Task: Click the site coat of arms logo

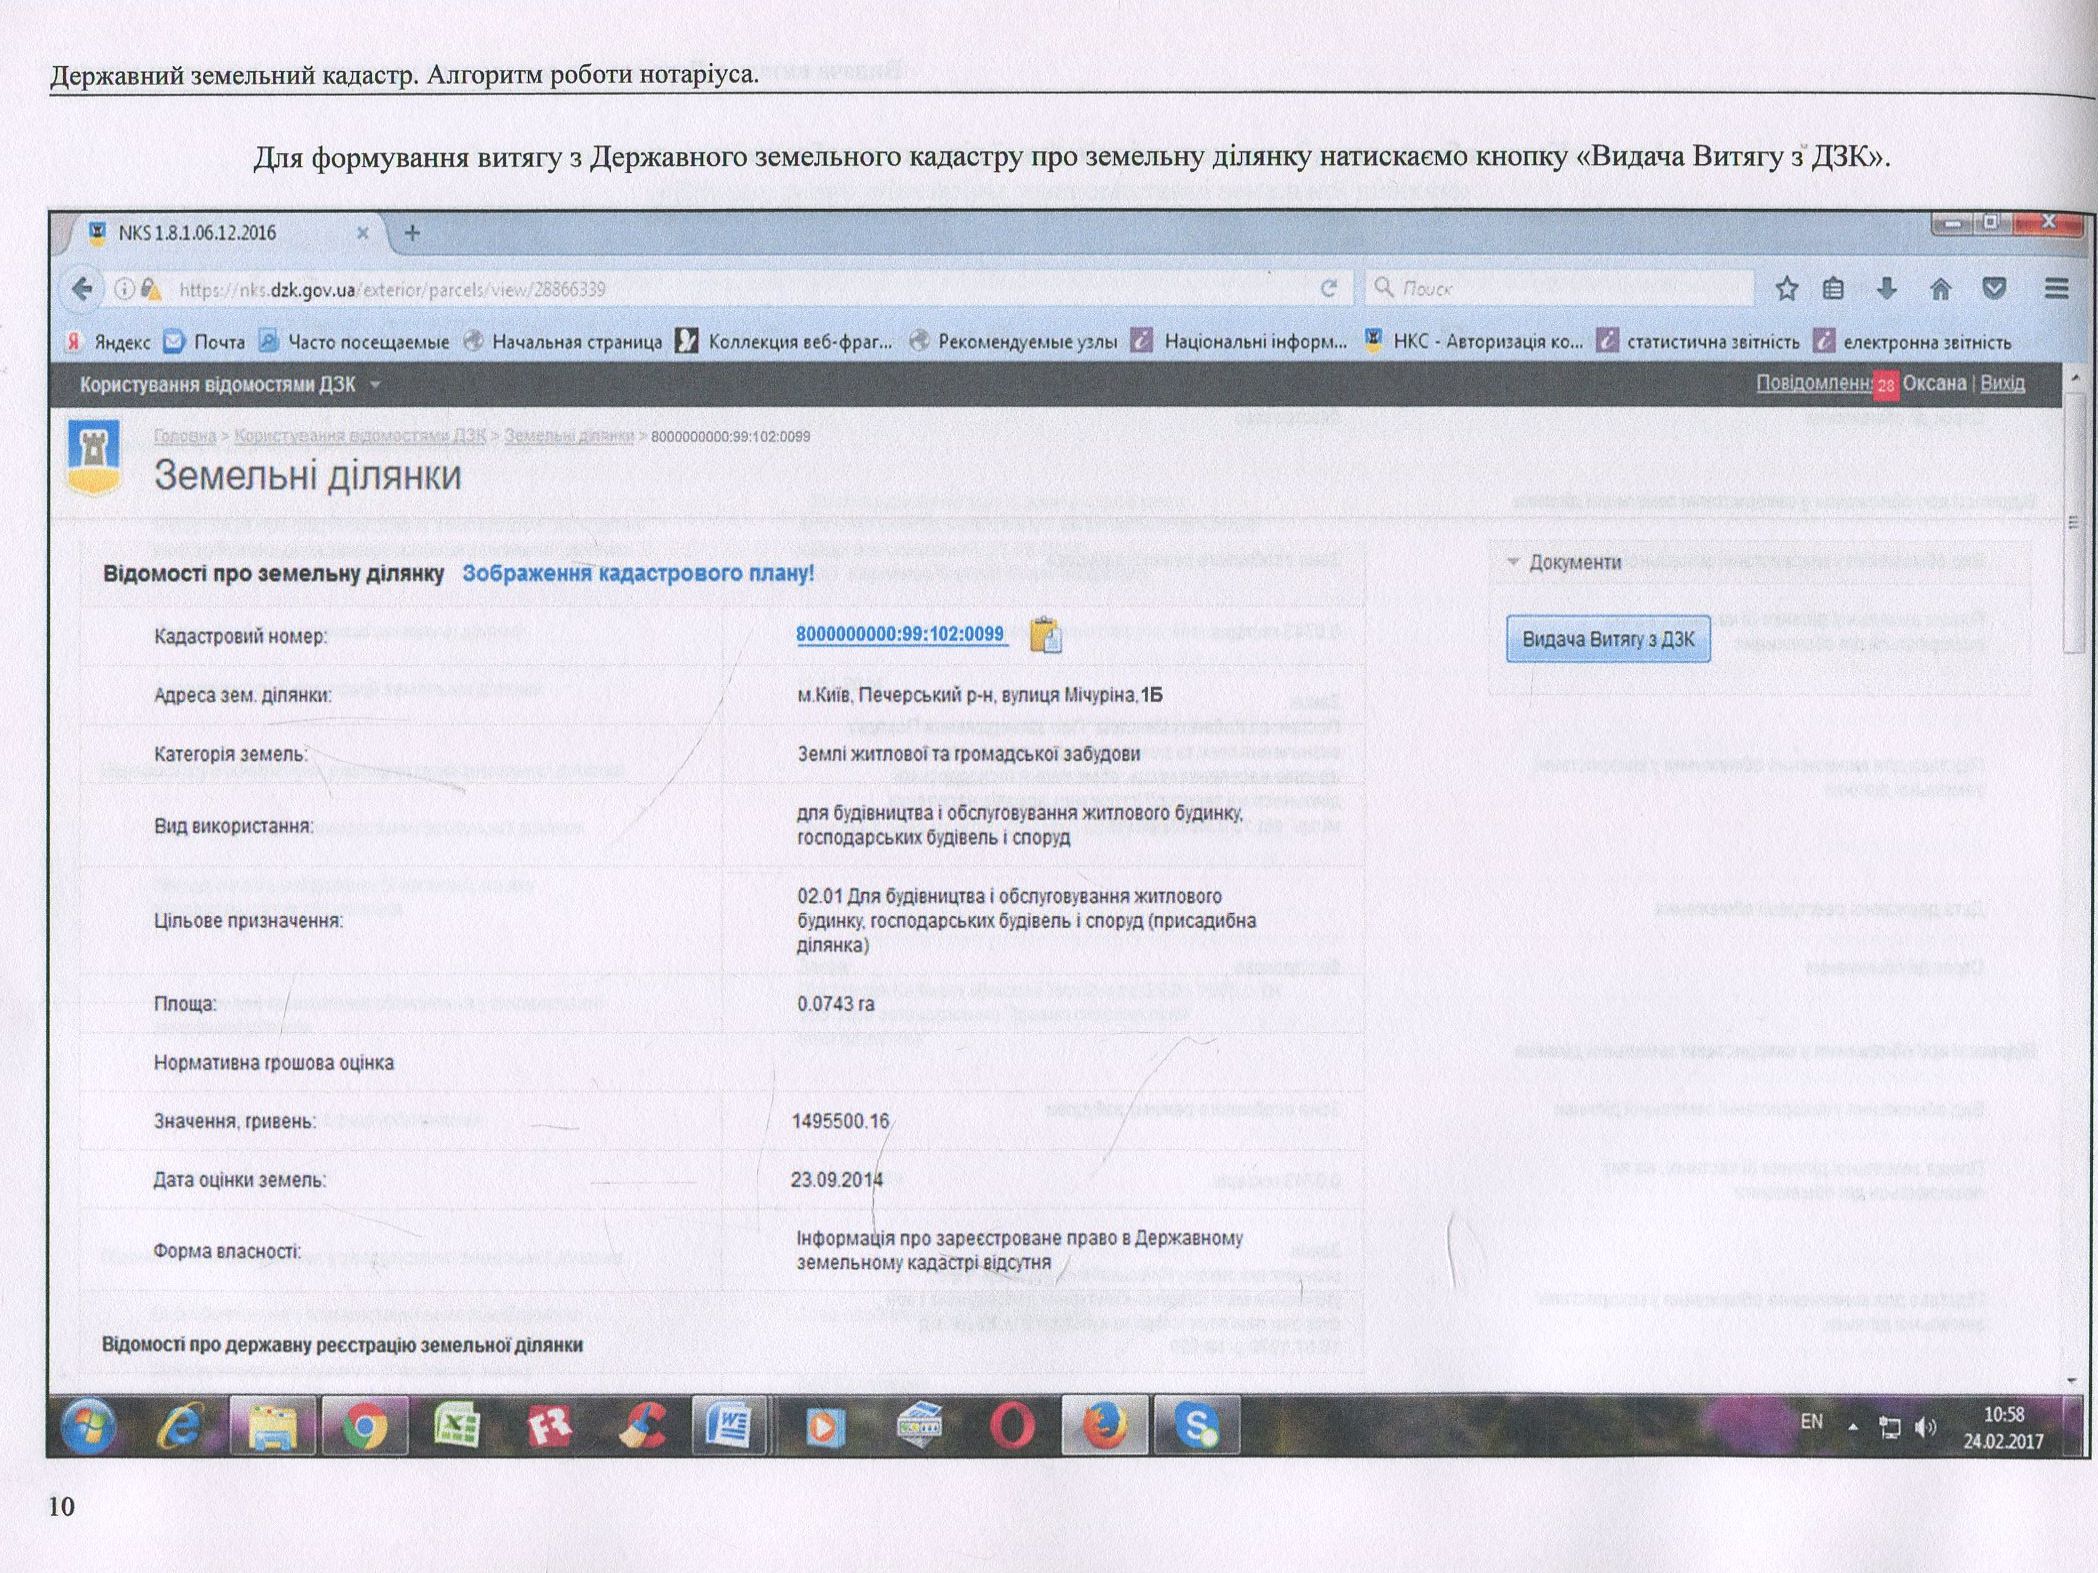Action: click(94, 457)
